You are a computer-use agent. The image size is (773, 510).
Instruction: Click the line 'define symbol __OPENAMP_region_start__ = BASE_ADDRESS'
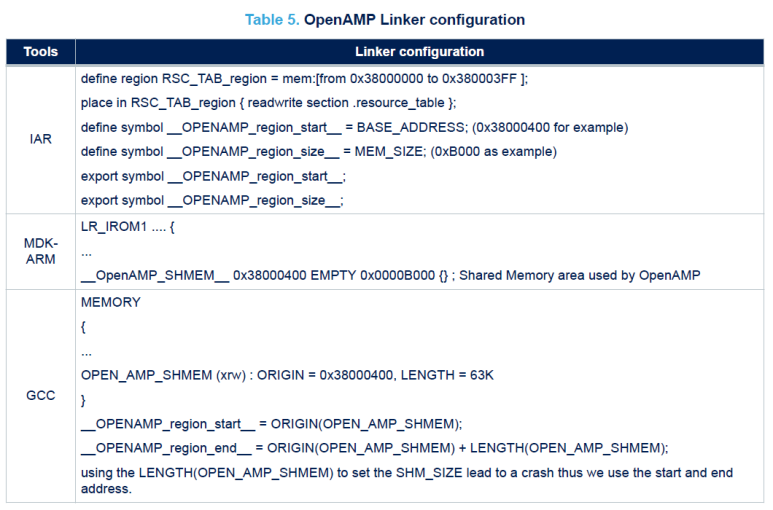[x=354, y=128]
